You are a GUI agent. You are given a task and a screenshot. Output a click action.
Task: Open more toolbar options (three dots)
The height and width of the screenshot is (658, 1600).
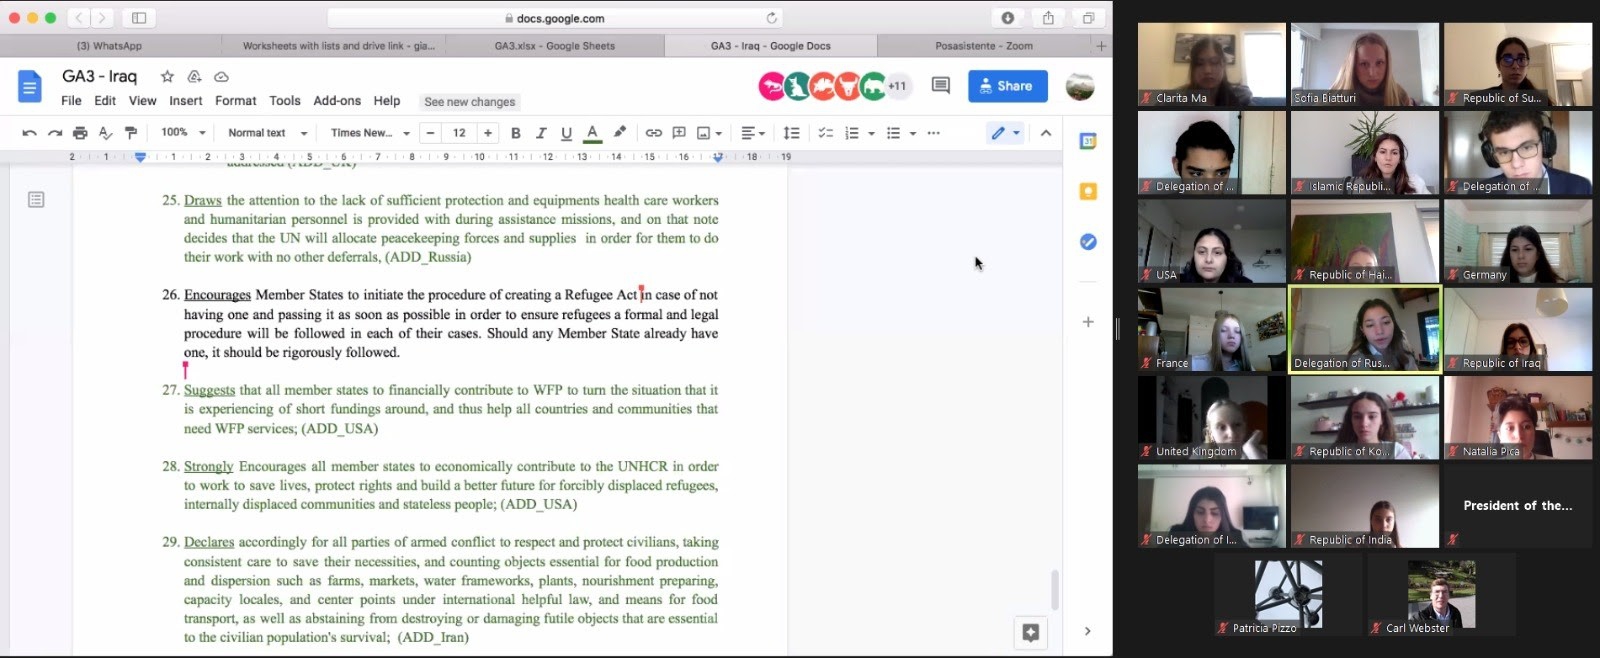click(x=933, y=133)
